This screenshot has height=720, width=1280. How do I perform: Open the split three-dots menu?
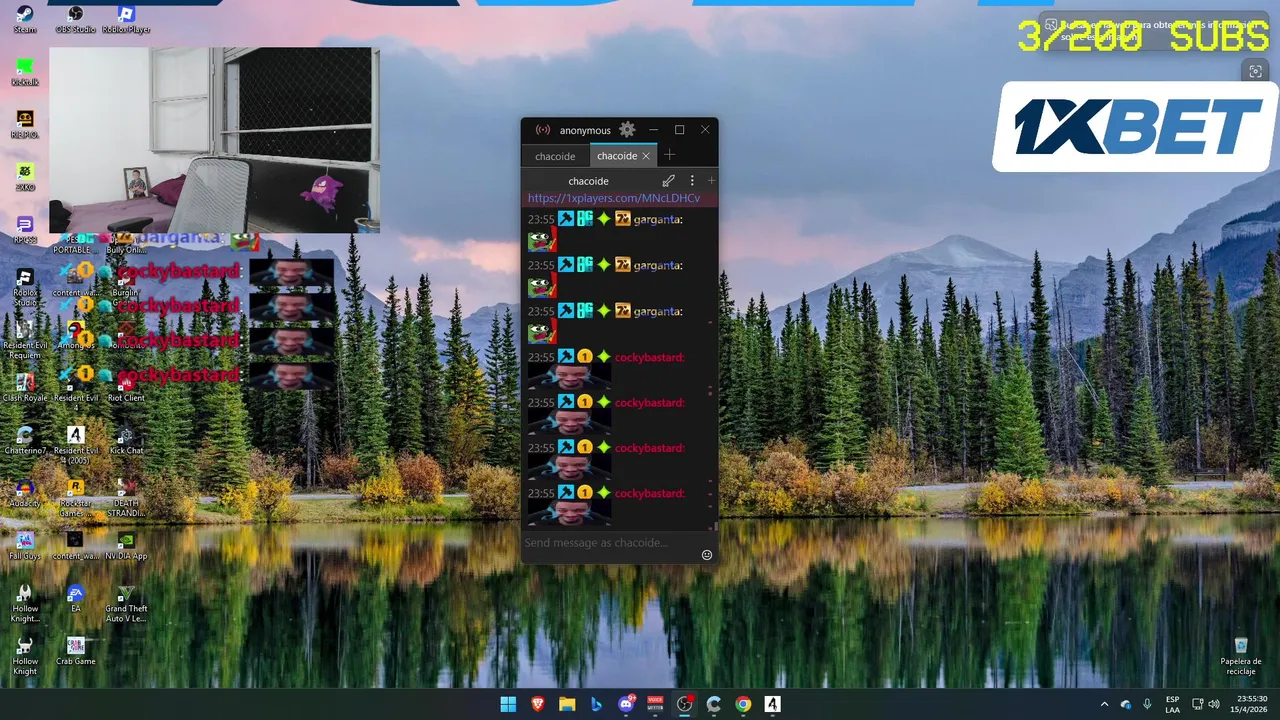(x=692, y=181)
